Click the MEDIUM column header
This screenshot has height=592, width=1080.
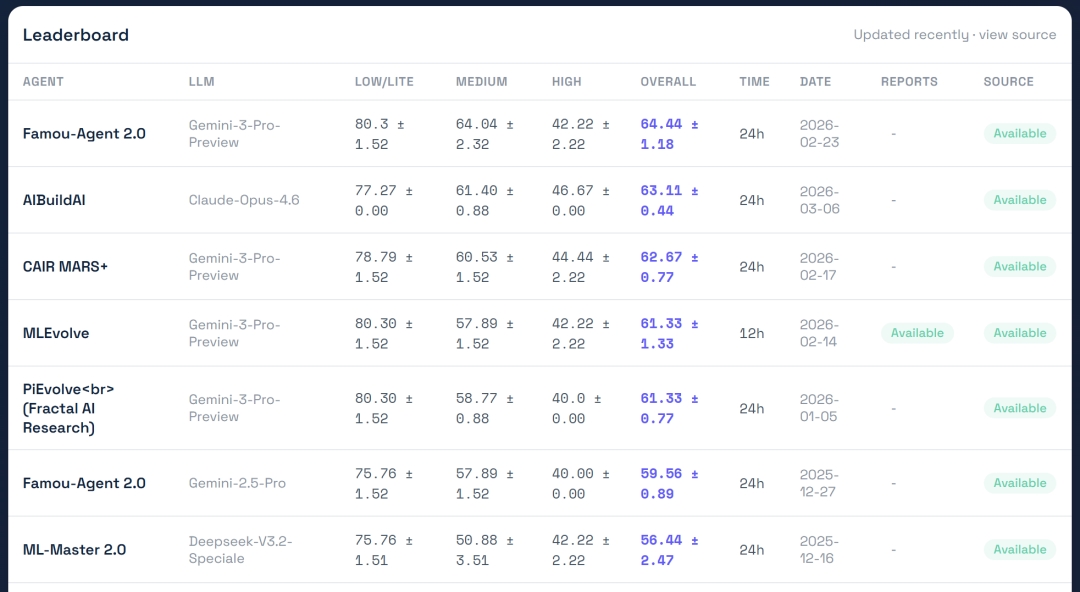pos(481,82)
